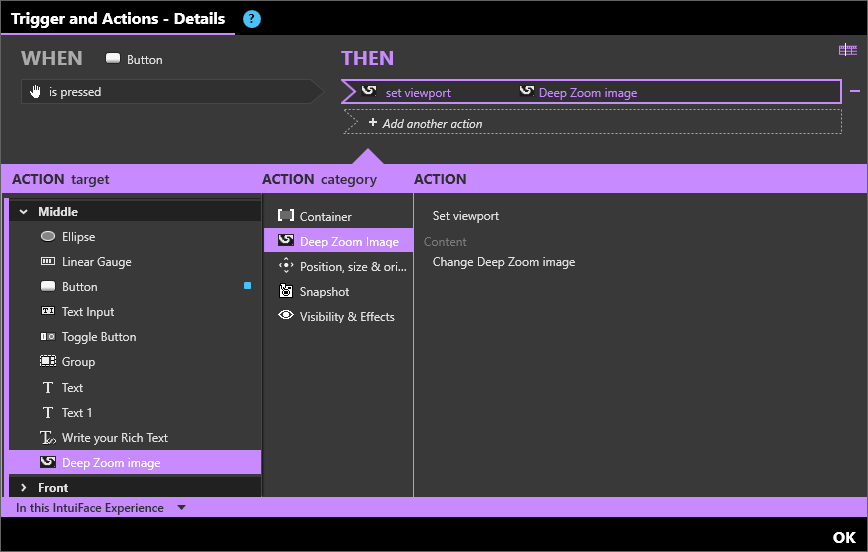Click the Deep Zoom Image category icon
Viewport: 868px width, 552px height.
tap(286, 240)
